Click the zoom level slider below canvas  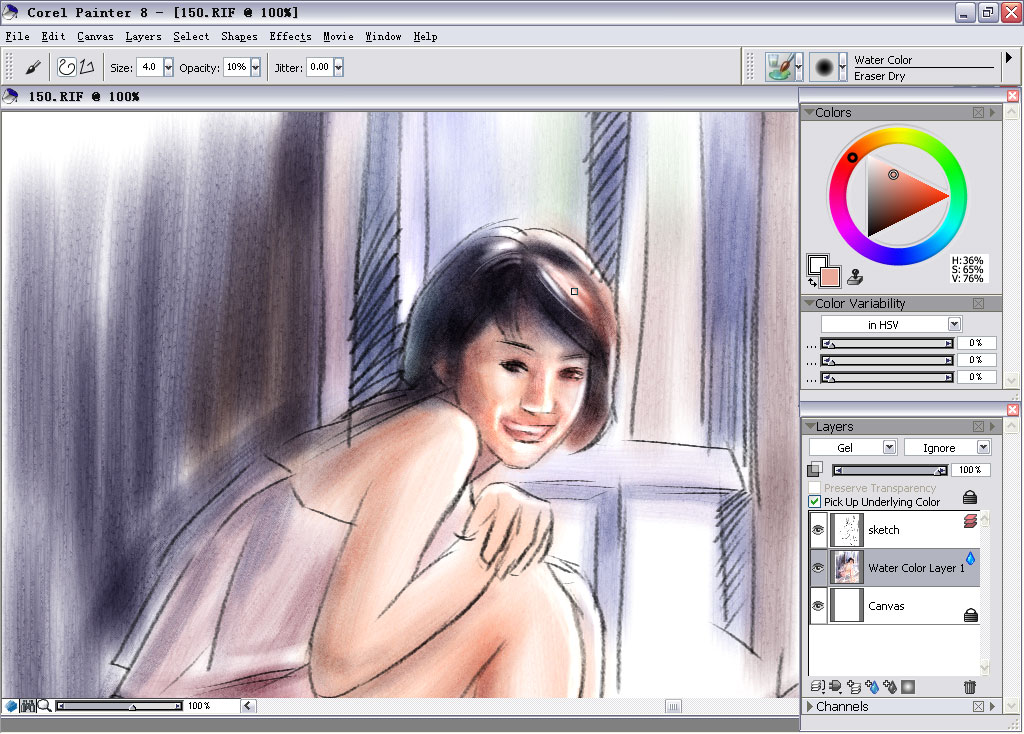click(x=119, y=706)
